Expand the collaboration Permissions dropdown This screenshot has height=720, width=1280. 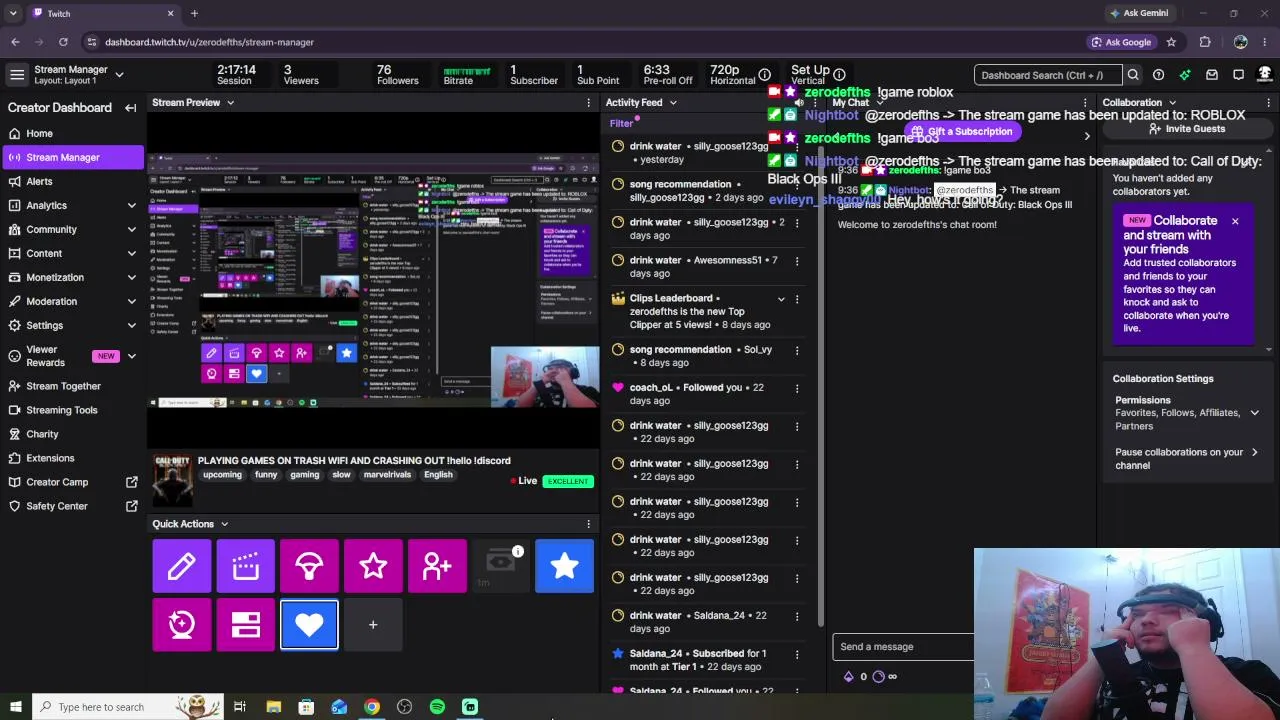[x=1254, y=413]
